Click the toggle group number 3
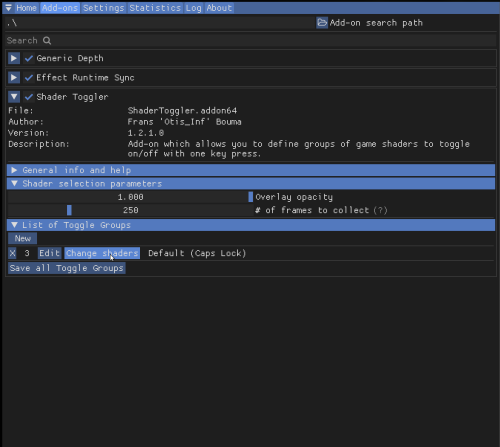Viewport: 500px width, 447px height. (27, 253)
